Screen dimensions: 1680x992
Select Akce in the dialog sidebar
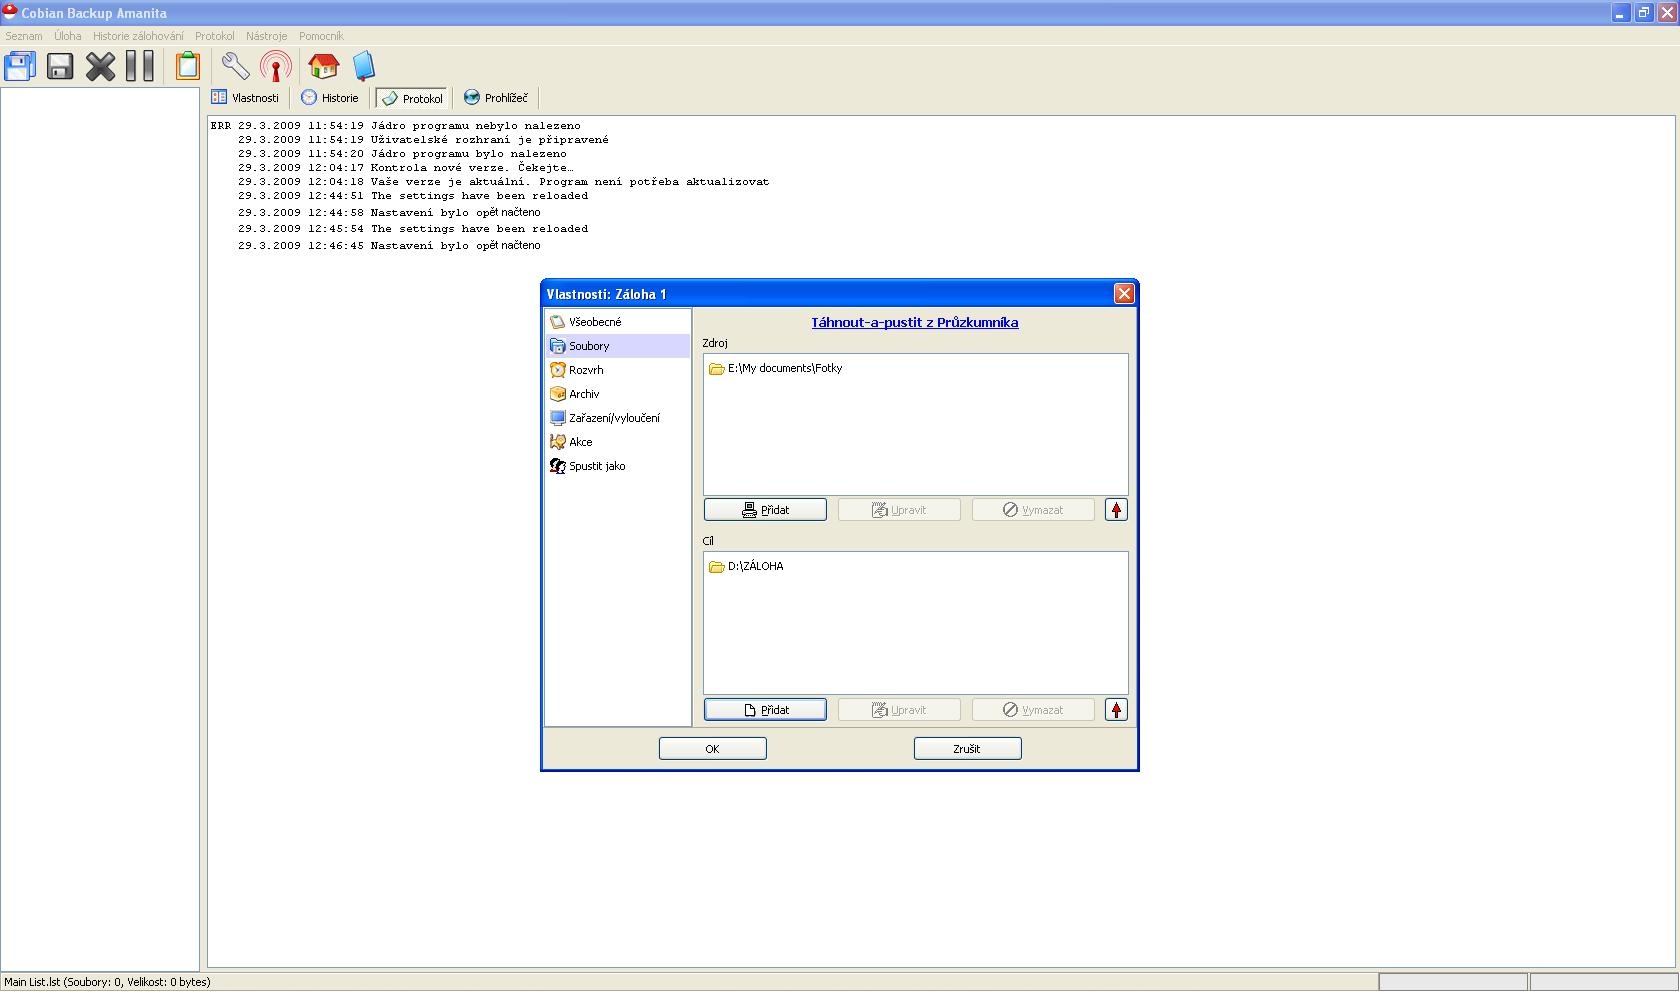(617, 442)
